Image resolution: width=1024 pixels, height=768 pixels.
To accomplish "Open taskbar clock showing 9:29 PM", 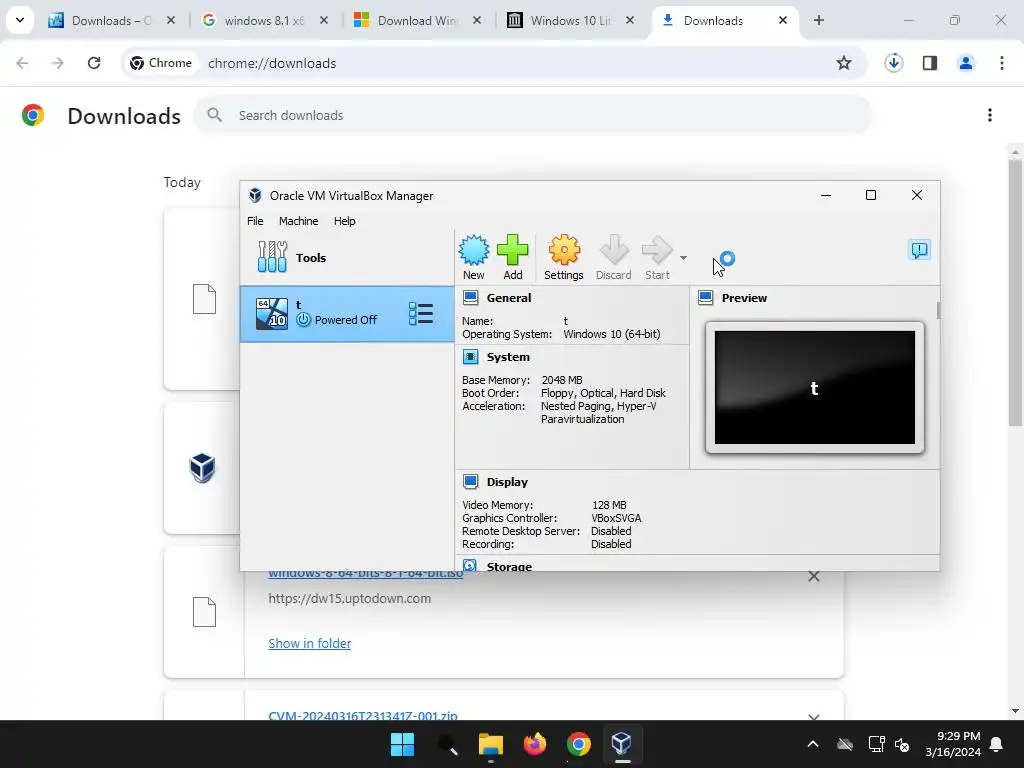I will tap(953, 744).
